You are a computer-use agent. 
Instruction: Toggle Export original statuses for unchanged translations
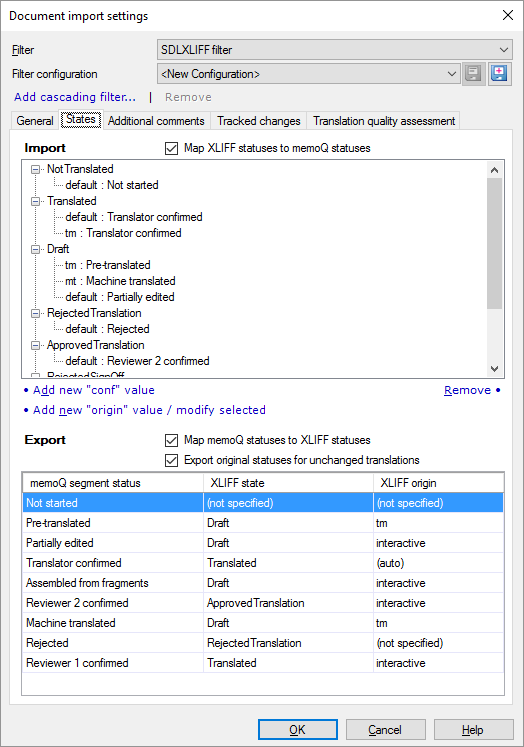pyautogui.click(x=171, y=460)
